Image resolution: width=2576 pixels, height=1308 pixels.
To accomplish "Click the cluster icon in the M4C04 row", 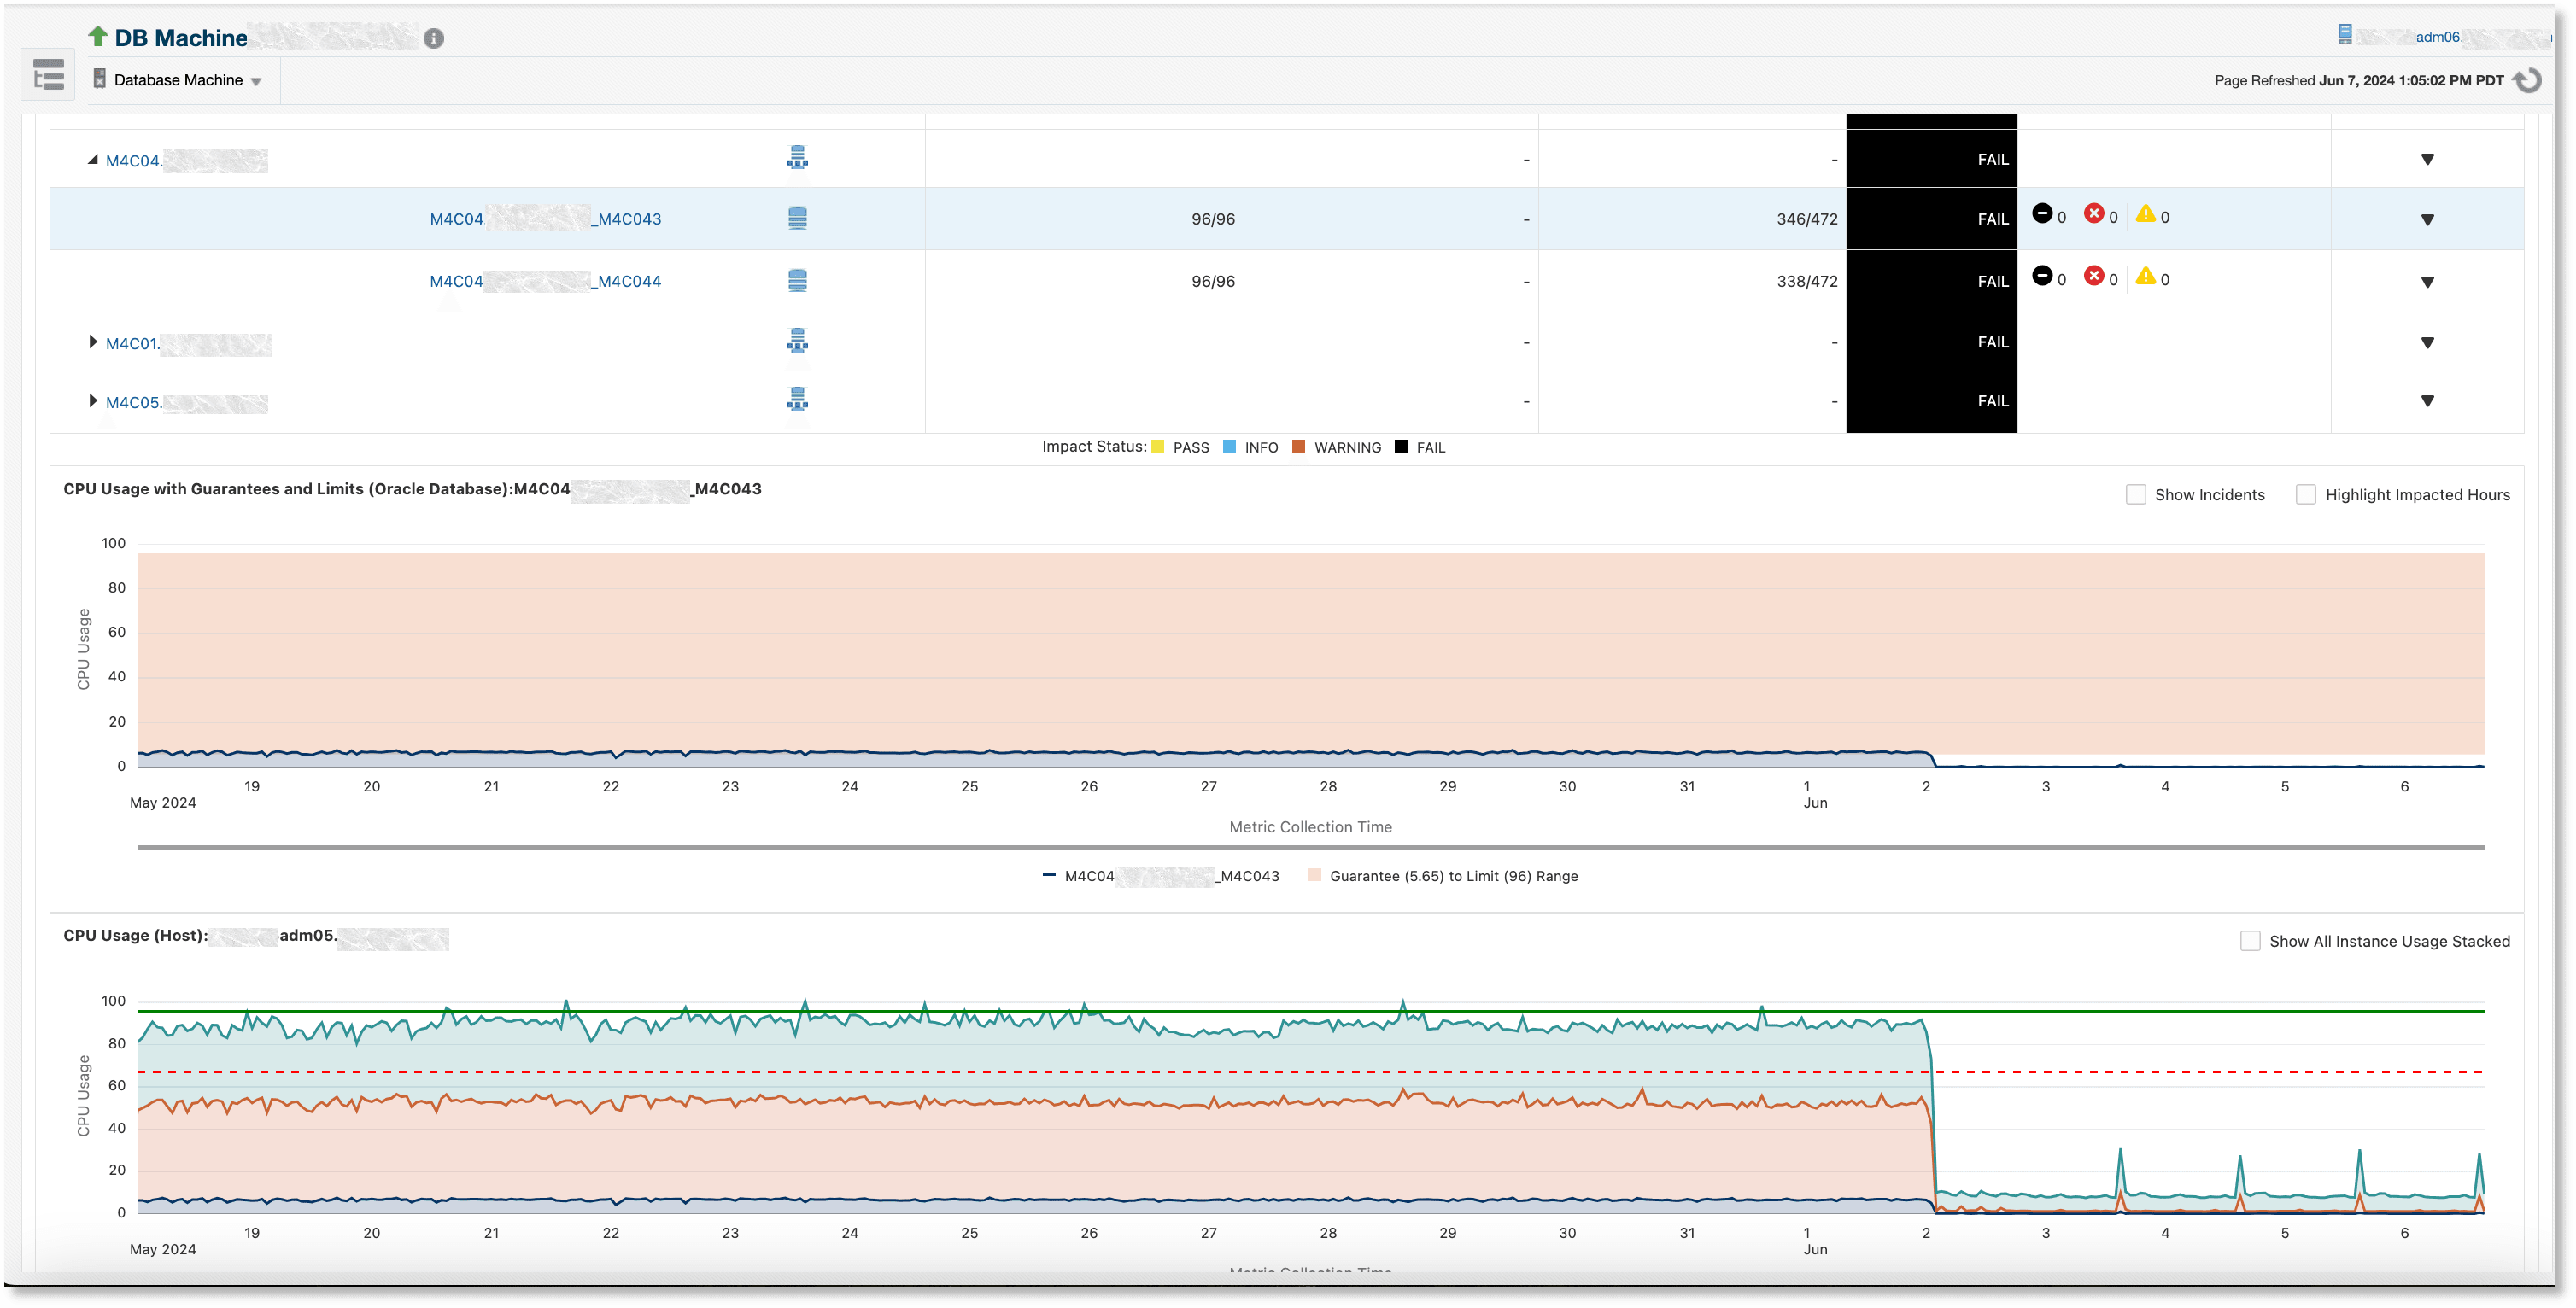I will pyautogui.click(x=797, y=157).
